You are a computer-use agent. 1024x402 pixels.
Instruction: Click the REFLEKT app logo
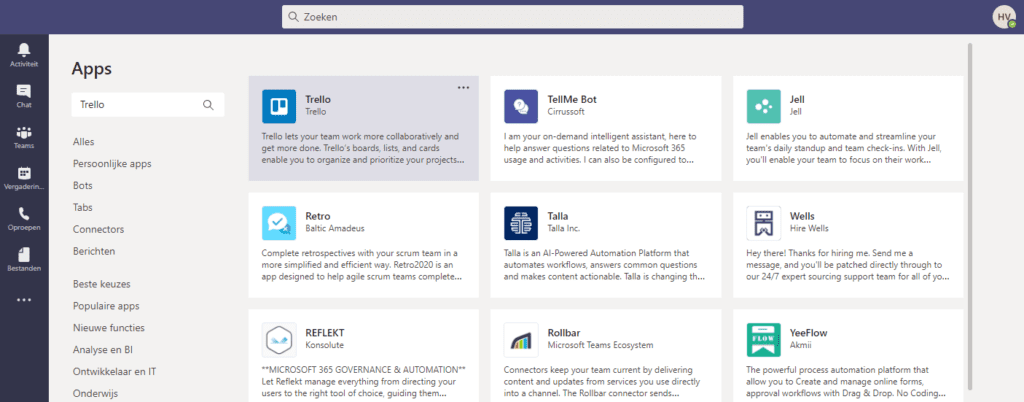click(x=279, y=339)
